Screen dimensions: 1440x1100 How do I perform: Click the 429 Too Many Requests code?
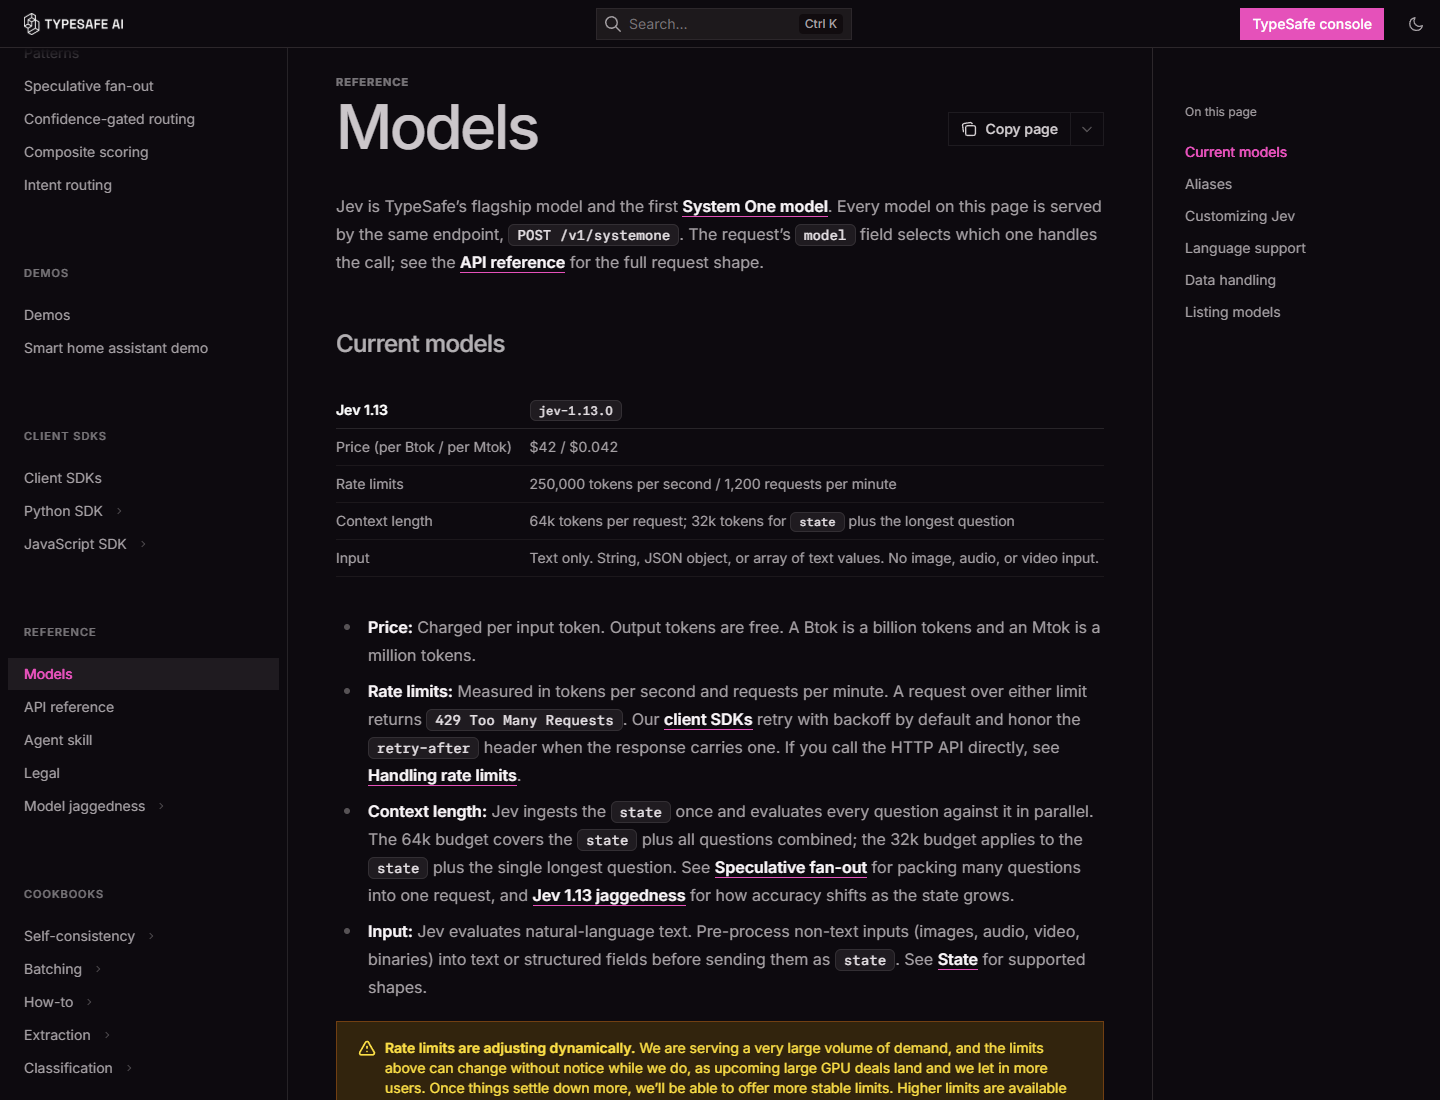pos(524,720)
